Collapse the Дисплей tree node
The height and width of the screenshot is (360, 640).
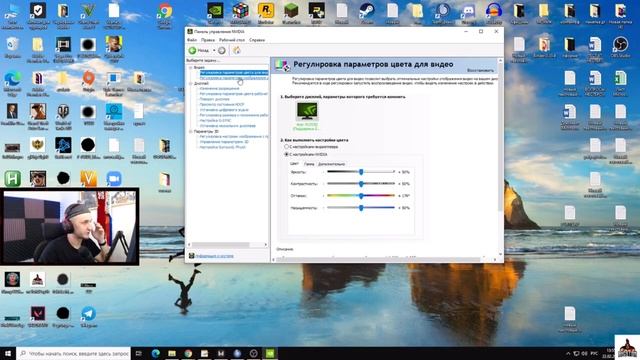coord(190,83)
